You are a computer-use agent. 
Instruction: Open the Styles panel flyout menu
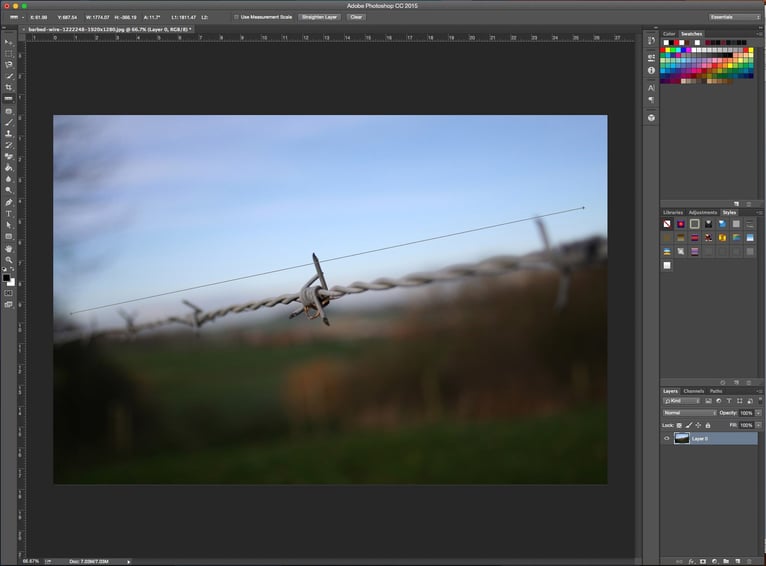759,213
